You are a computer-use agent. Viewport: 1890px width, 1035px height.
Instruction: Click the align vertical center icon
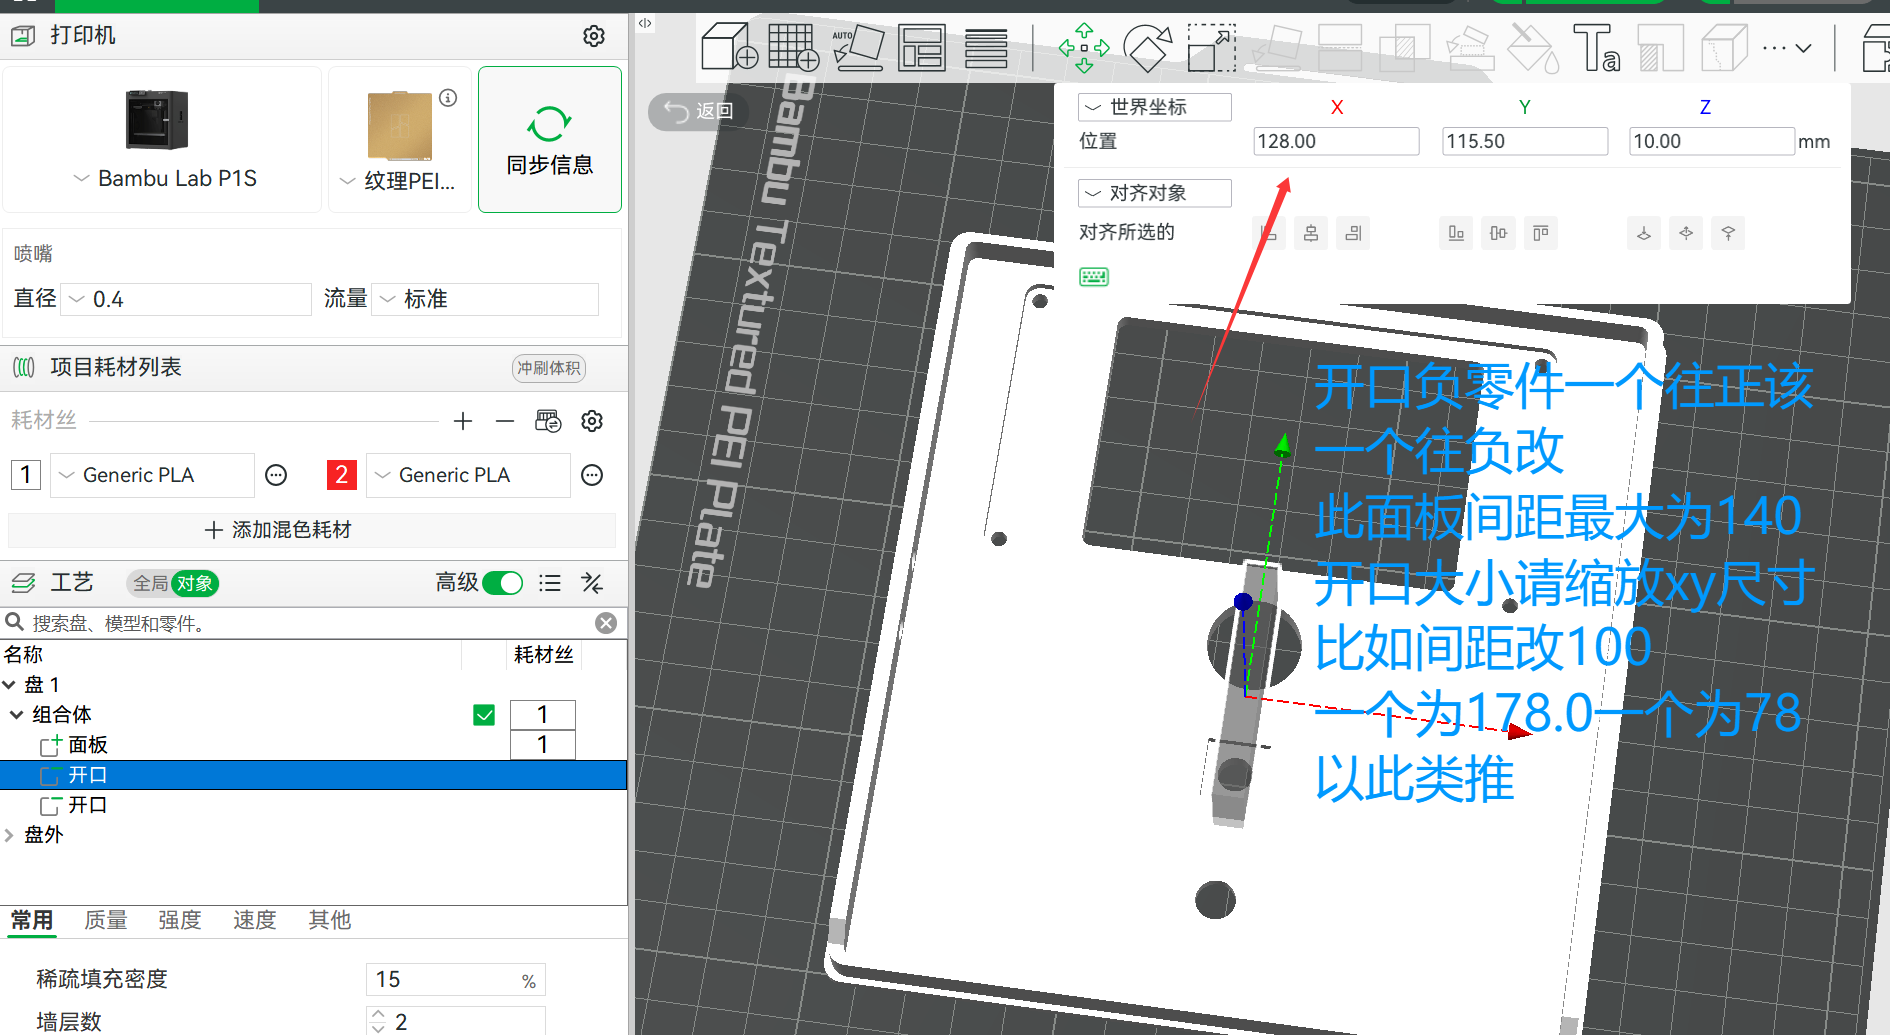(x=1498, y=233)
